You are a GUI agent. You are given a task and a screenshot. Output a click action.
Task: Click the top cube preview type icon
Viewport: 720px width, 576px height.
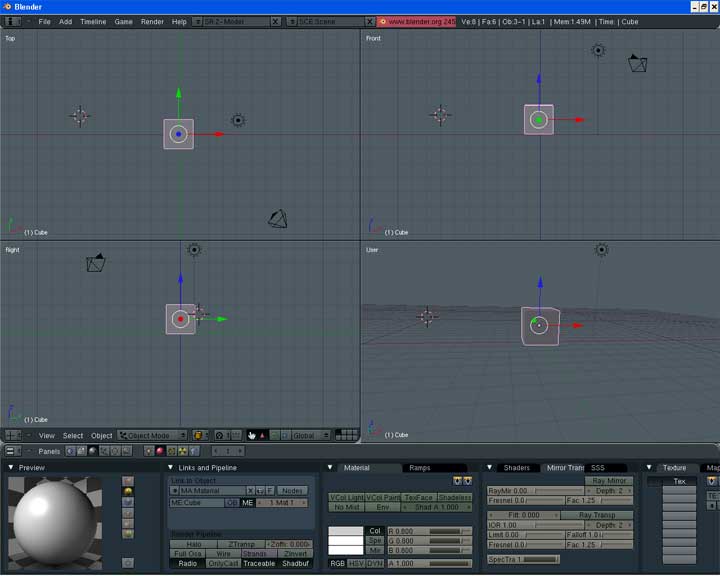click(x=128, y=480)
